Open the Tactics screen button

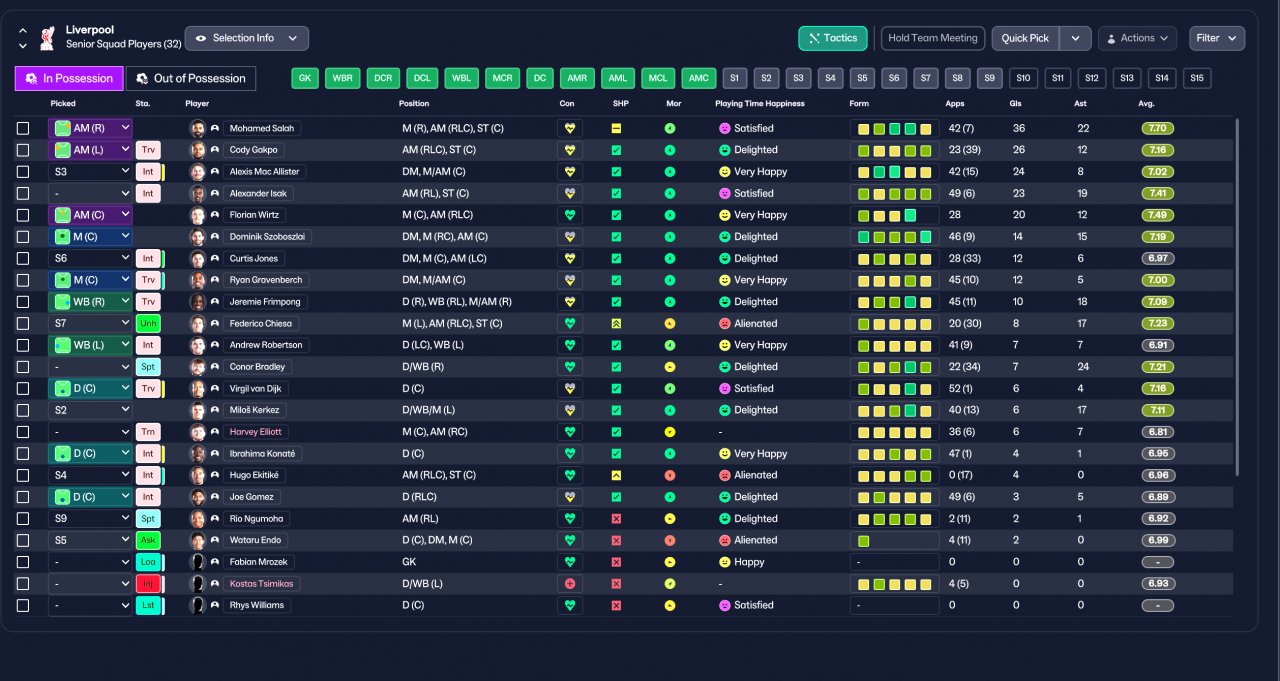point(832,38)
